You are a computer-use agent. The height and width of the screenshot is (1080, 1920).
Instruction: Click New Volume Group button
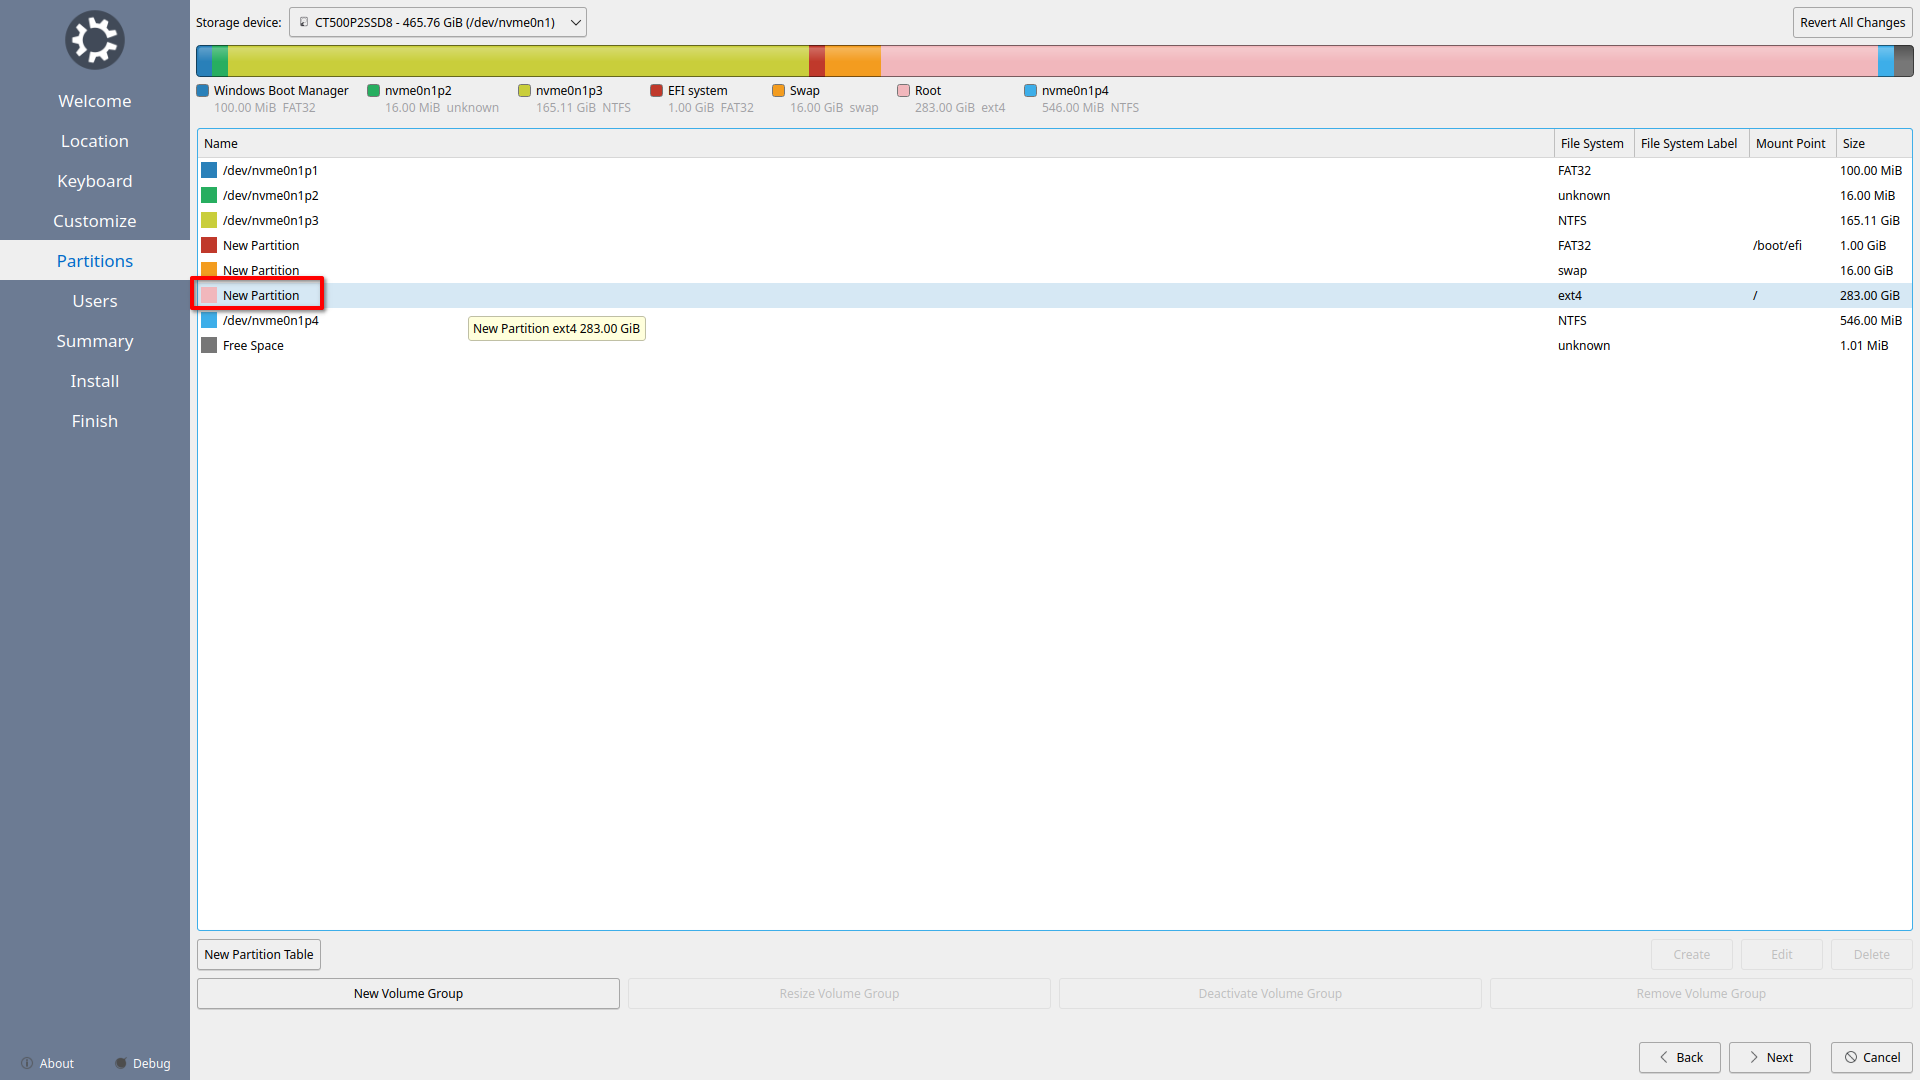coord(408,993)
